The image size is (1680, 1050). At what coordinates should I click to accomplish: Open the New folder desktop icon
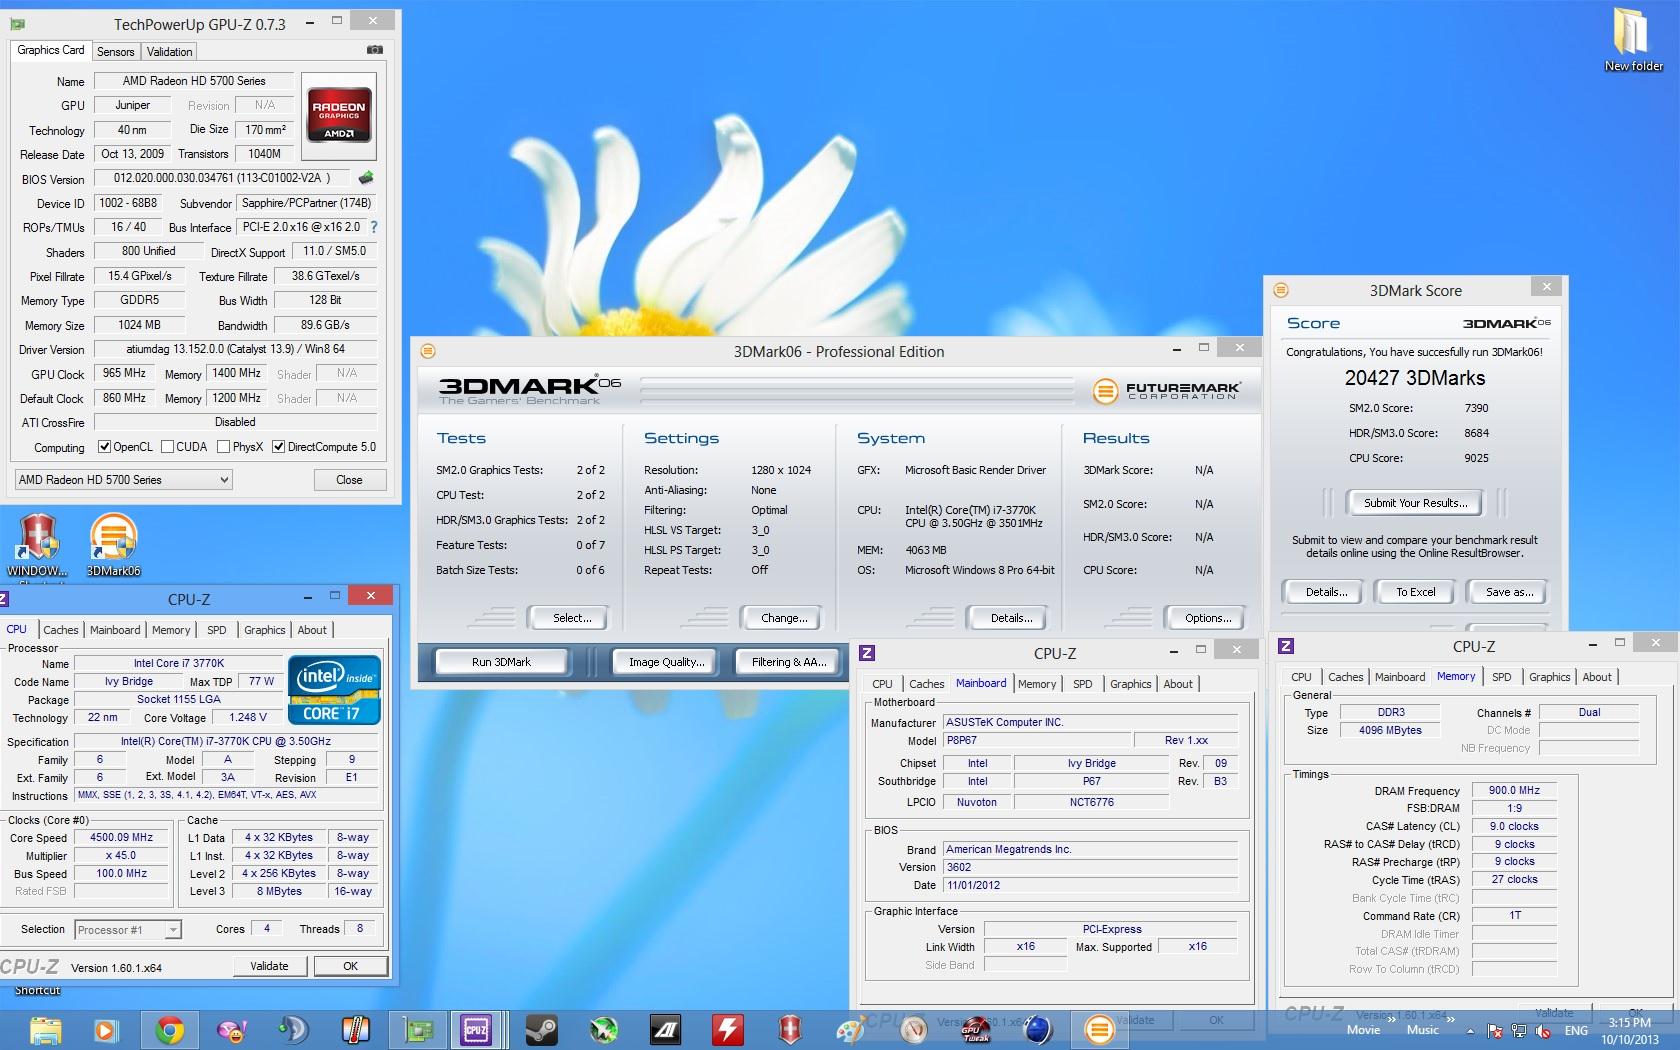click(x=1633, y=40)
